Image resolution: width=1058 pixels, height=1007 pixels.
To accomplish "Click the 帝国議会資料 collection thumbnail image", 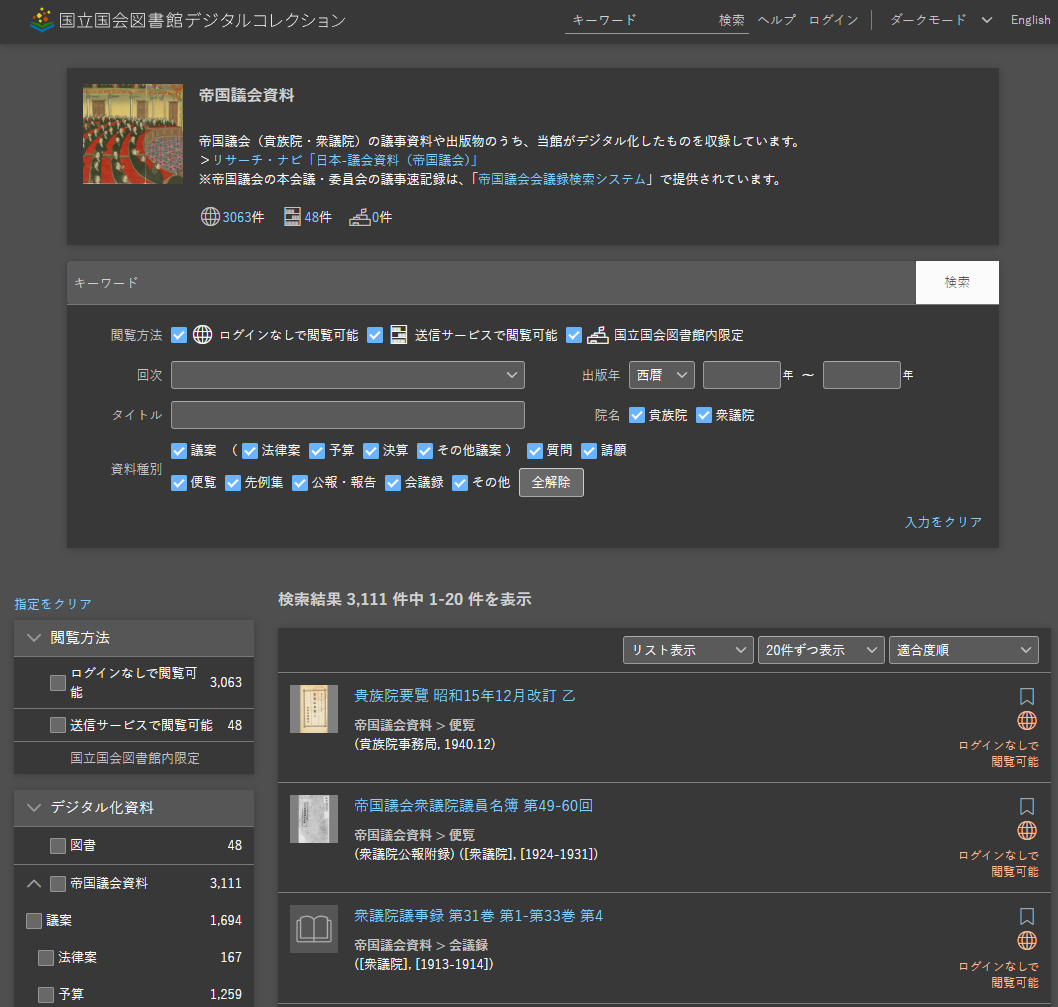I will pyautogui.click(x=133, y=134).
